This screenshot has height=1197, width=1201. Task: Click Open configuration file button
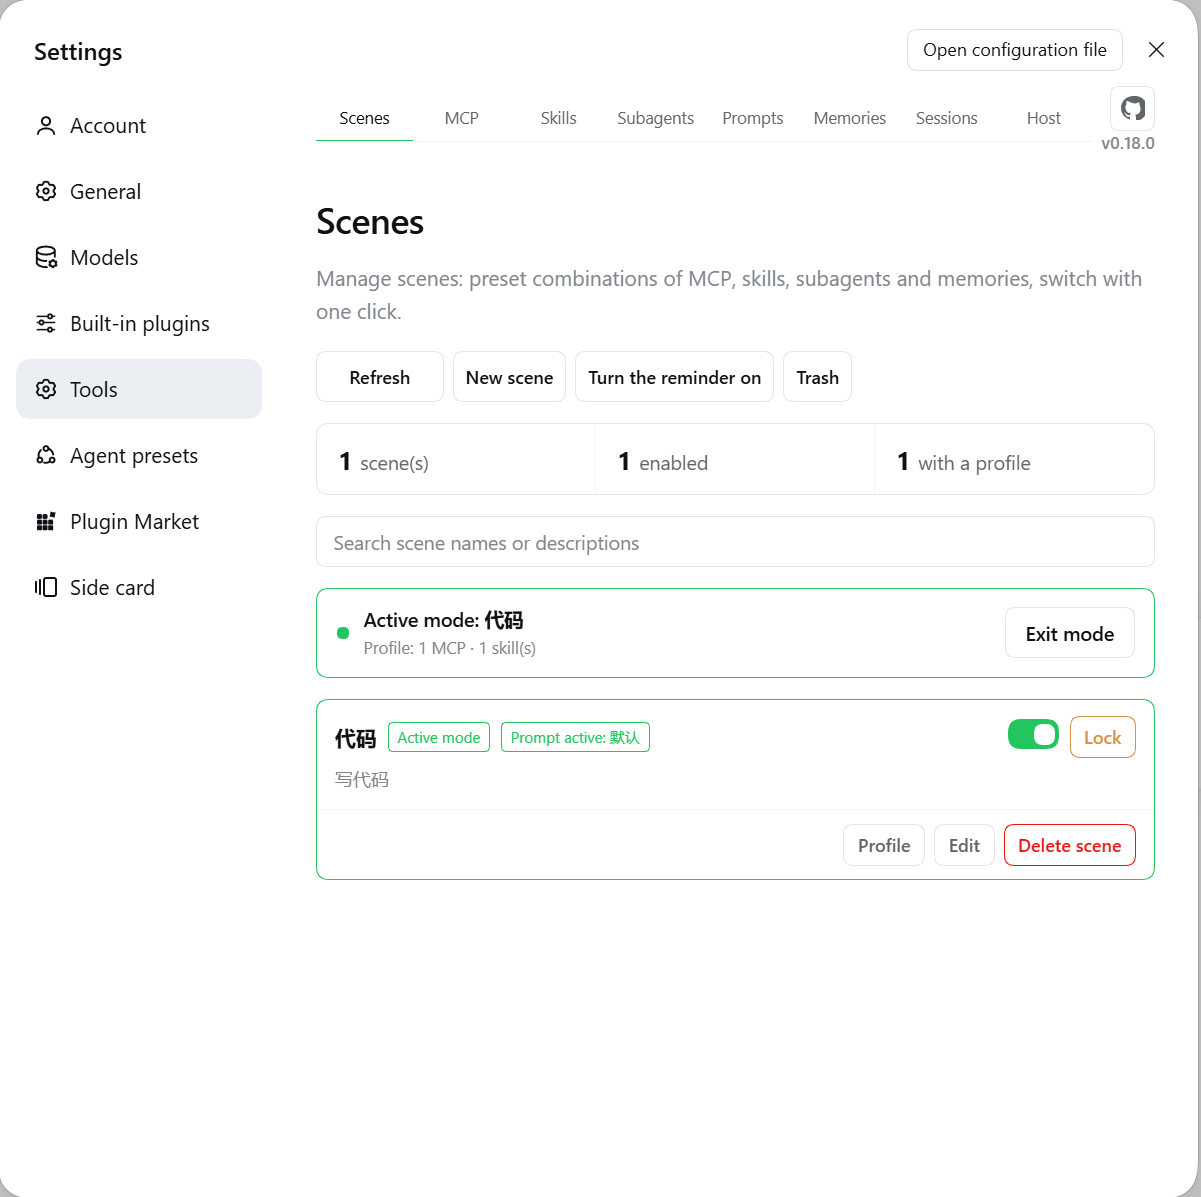(1014, 50)
